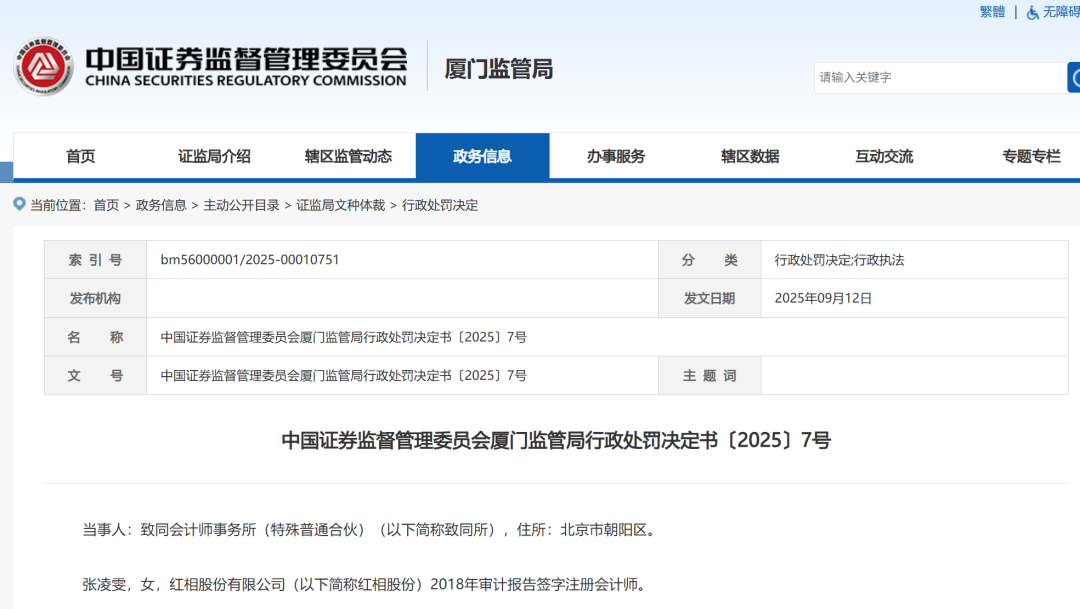Go to 行政处罚决定 in the breadcrumb

click(440, 205)
